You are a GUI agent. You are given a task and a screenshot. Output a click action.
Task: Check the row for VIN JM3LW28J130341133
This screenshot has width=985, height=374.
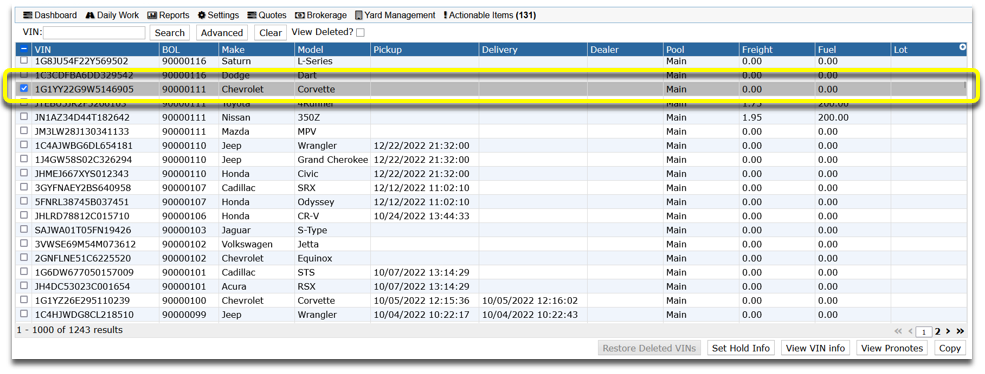click(24, 131)
